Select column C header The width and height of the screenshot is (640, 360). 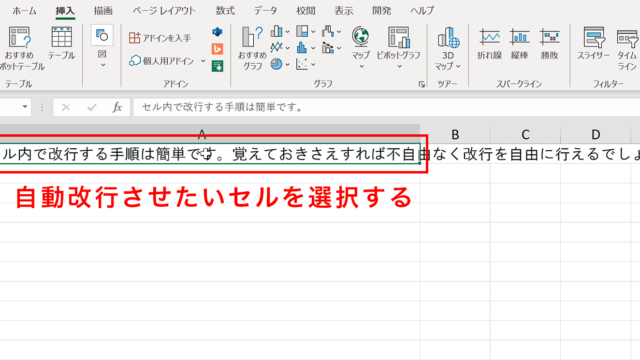pos(525,134)
